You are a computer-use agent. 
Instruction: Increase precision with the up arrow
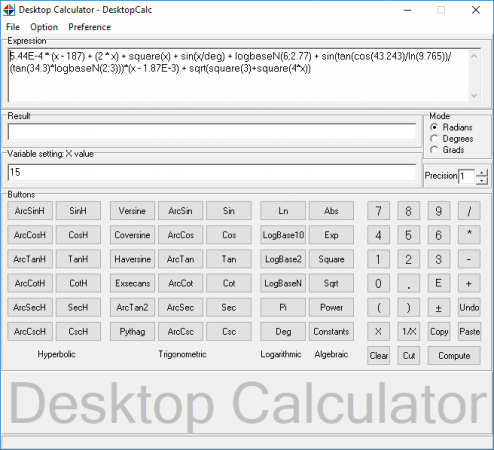482,173
